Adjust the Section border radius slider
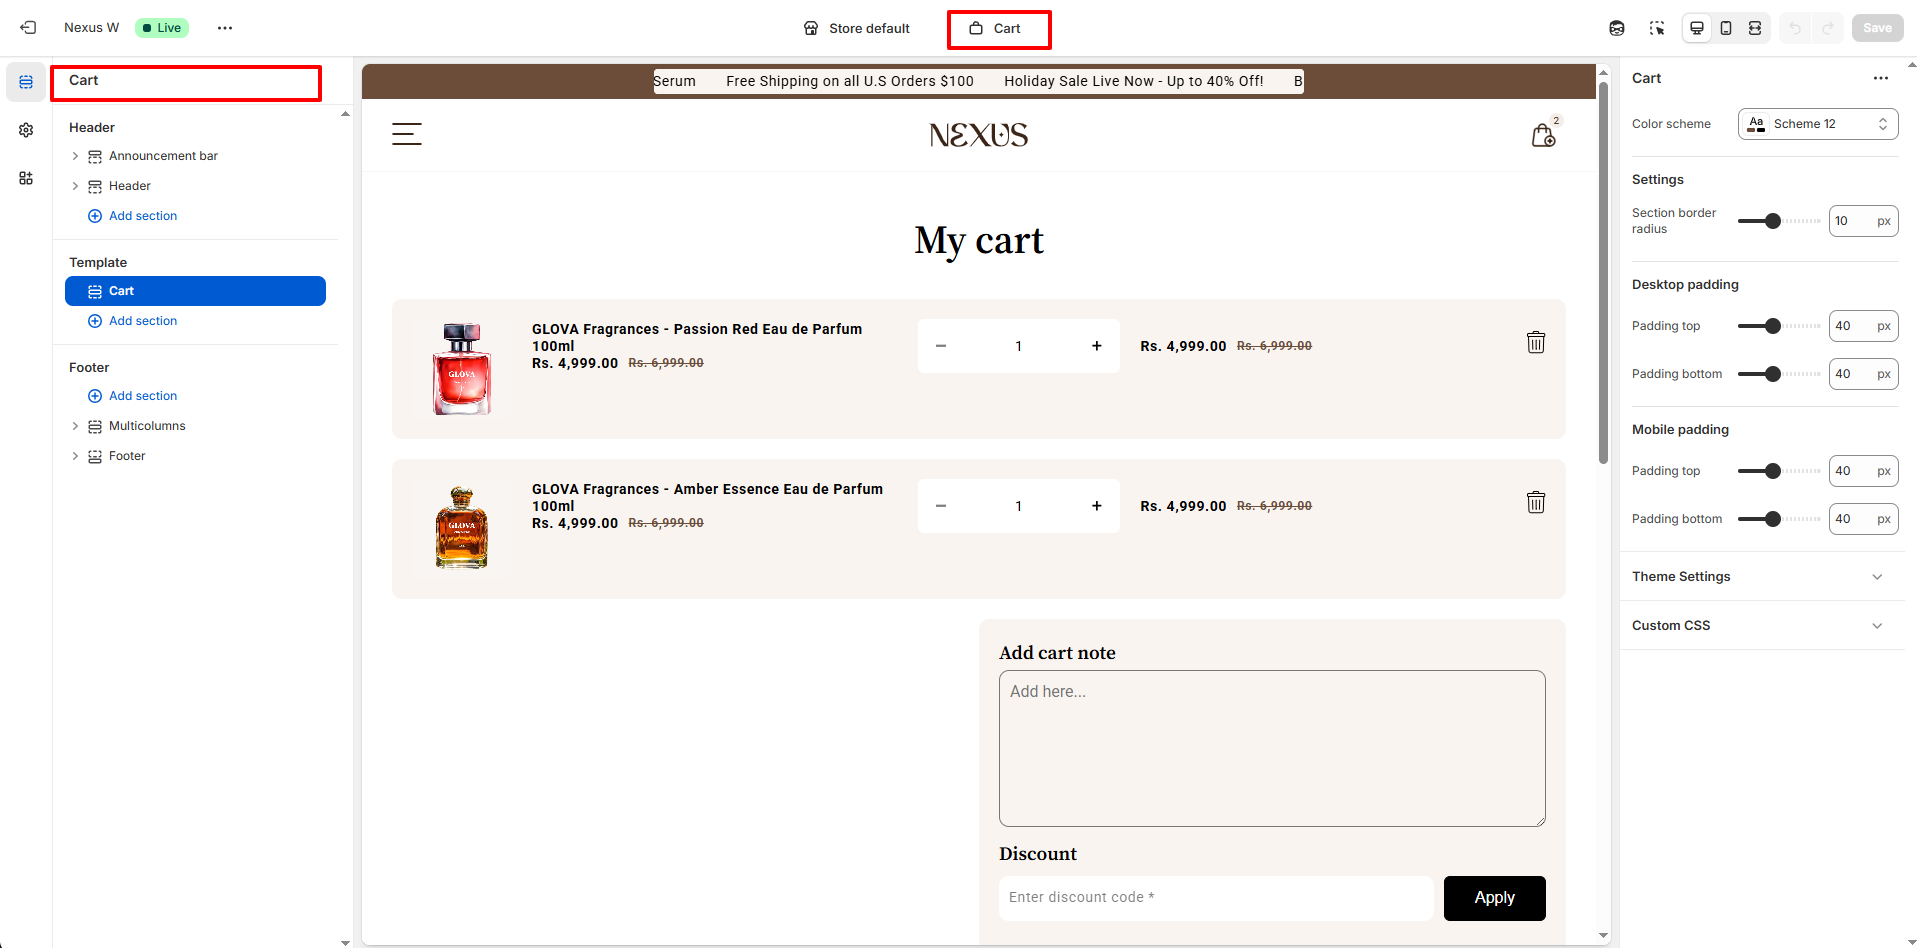The width and height of the screenshot is (1917, 948). pos(1773,221)
